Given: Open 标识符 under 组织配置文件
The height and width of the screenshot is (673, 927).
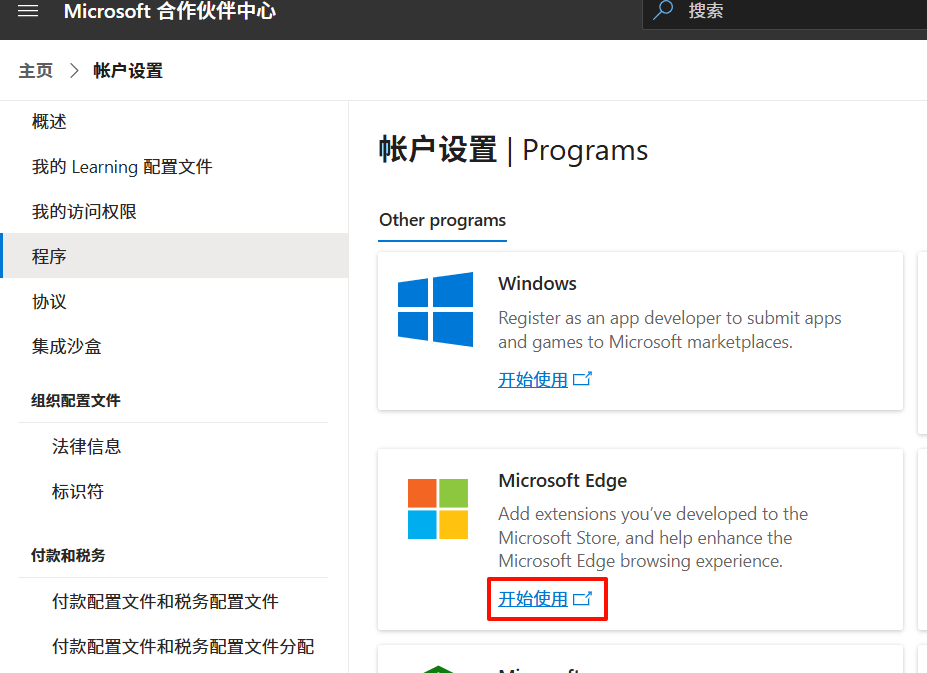Looking at the screenshot, I should 77,491.
